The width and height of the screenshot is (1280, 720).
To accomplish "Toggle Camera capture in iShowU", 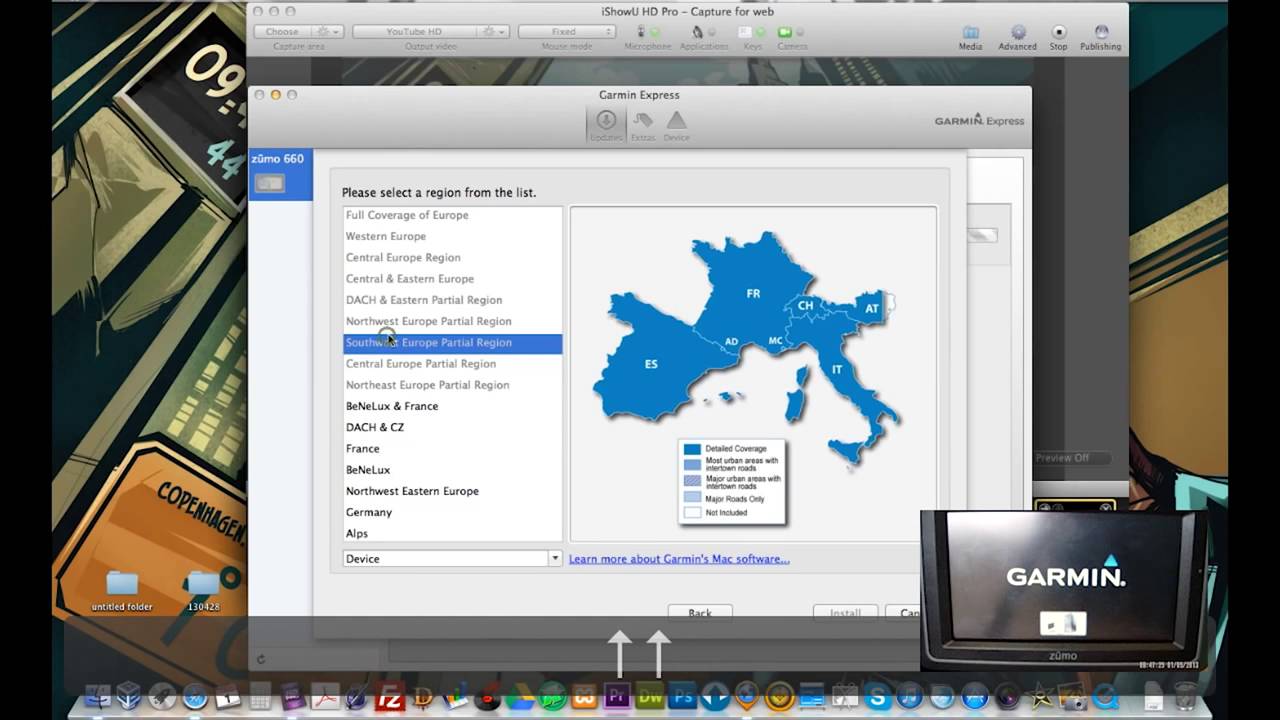I will (792, 37).
